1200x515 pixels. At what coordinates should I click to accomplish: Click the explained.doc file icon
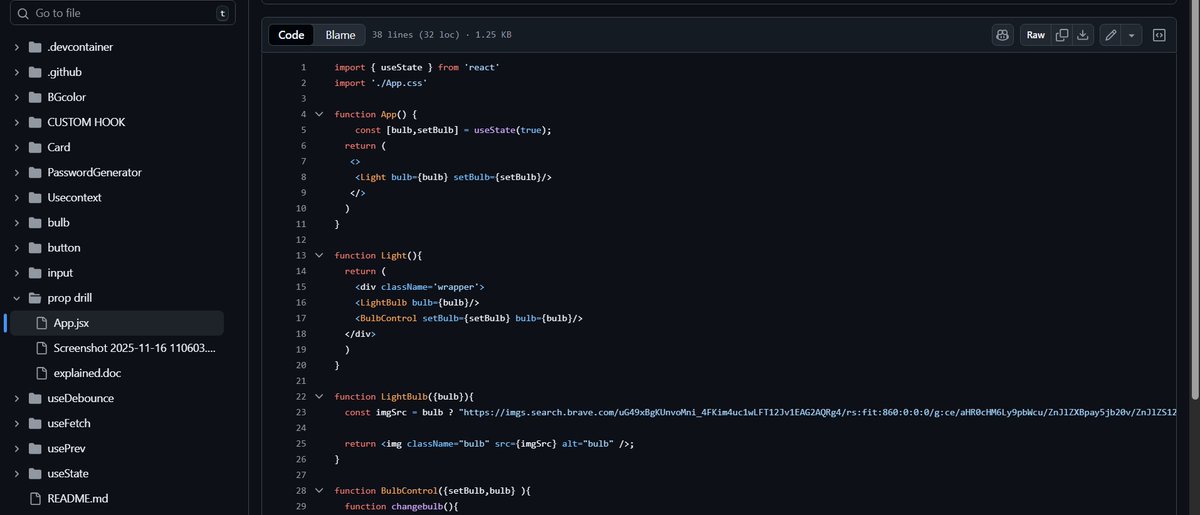tap(41, 373)
